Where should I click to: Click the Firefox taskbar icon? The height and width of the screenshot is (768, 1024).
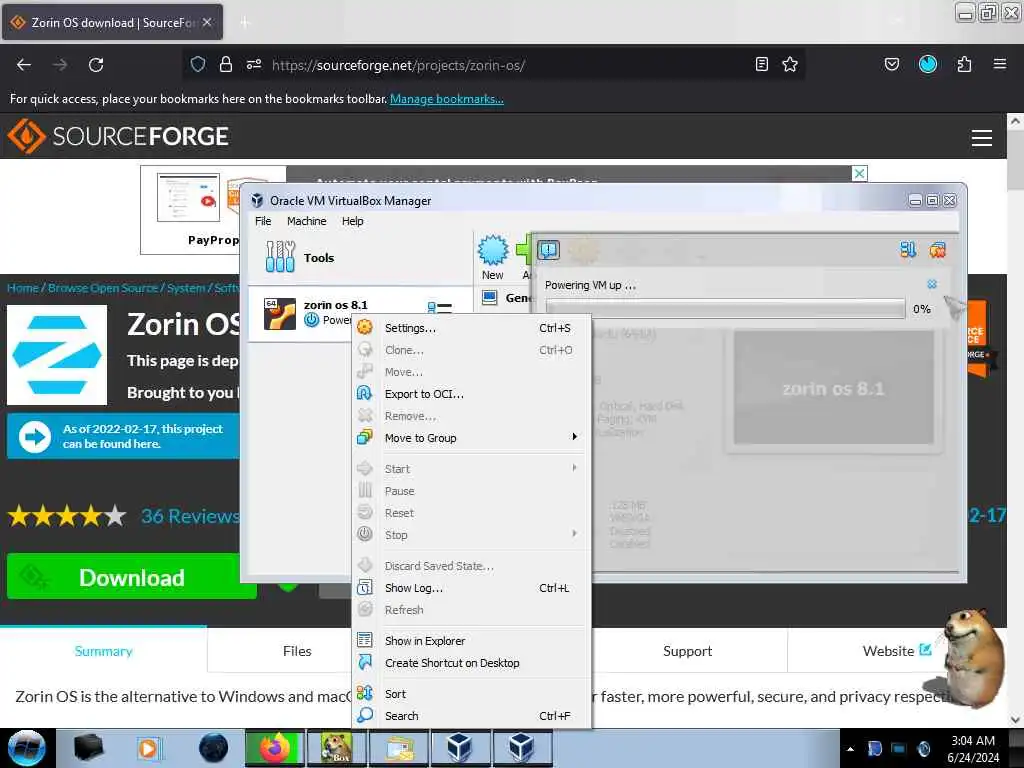pyautogui.click(x=275, y=748)
